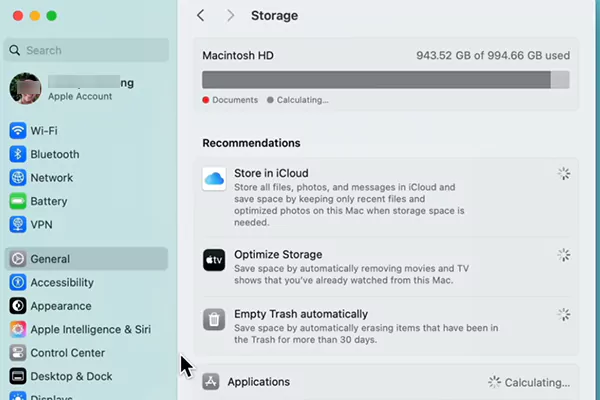The height and width of the screenshot is (400, 600).
Task: Click the Optimize Storage loading spinner
Action: point(564,255)
